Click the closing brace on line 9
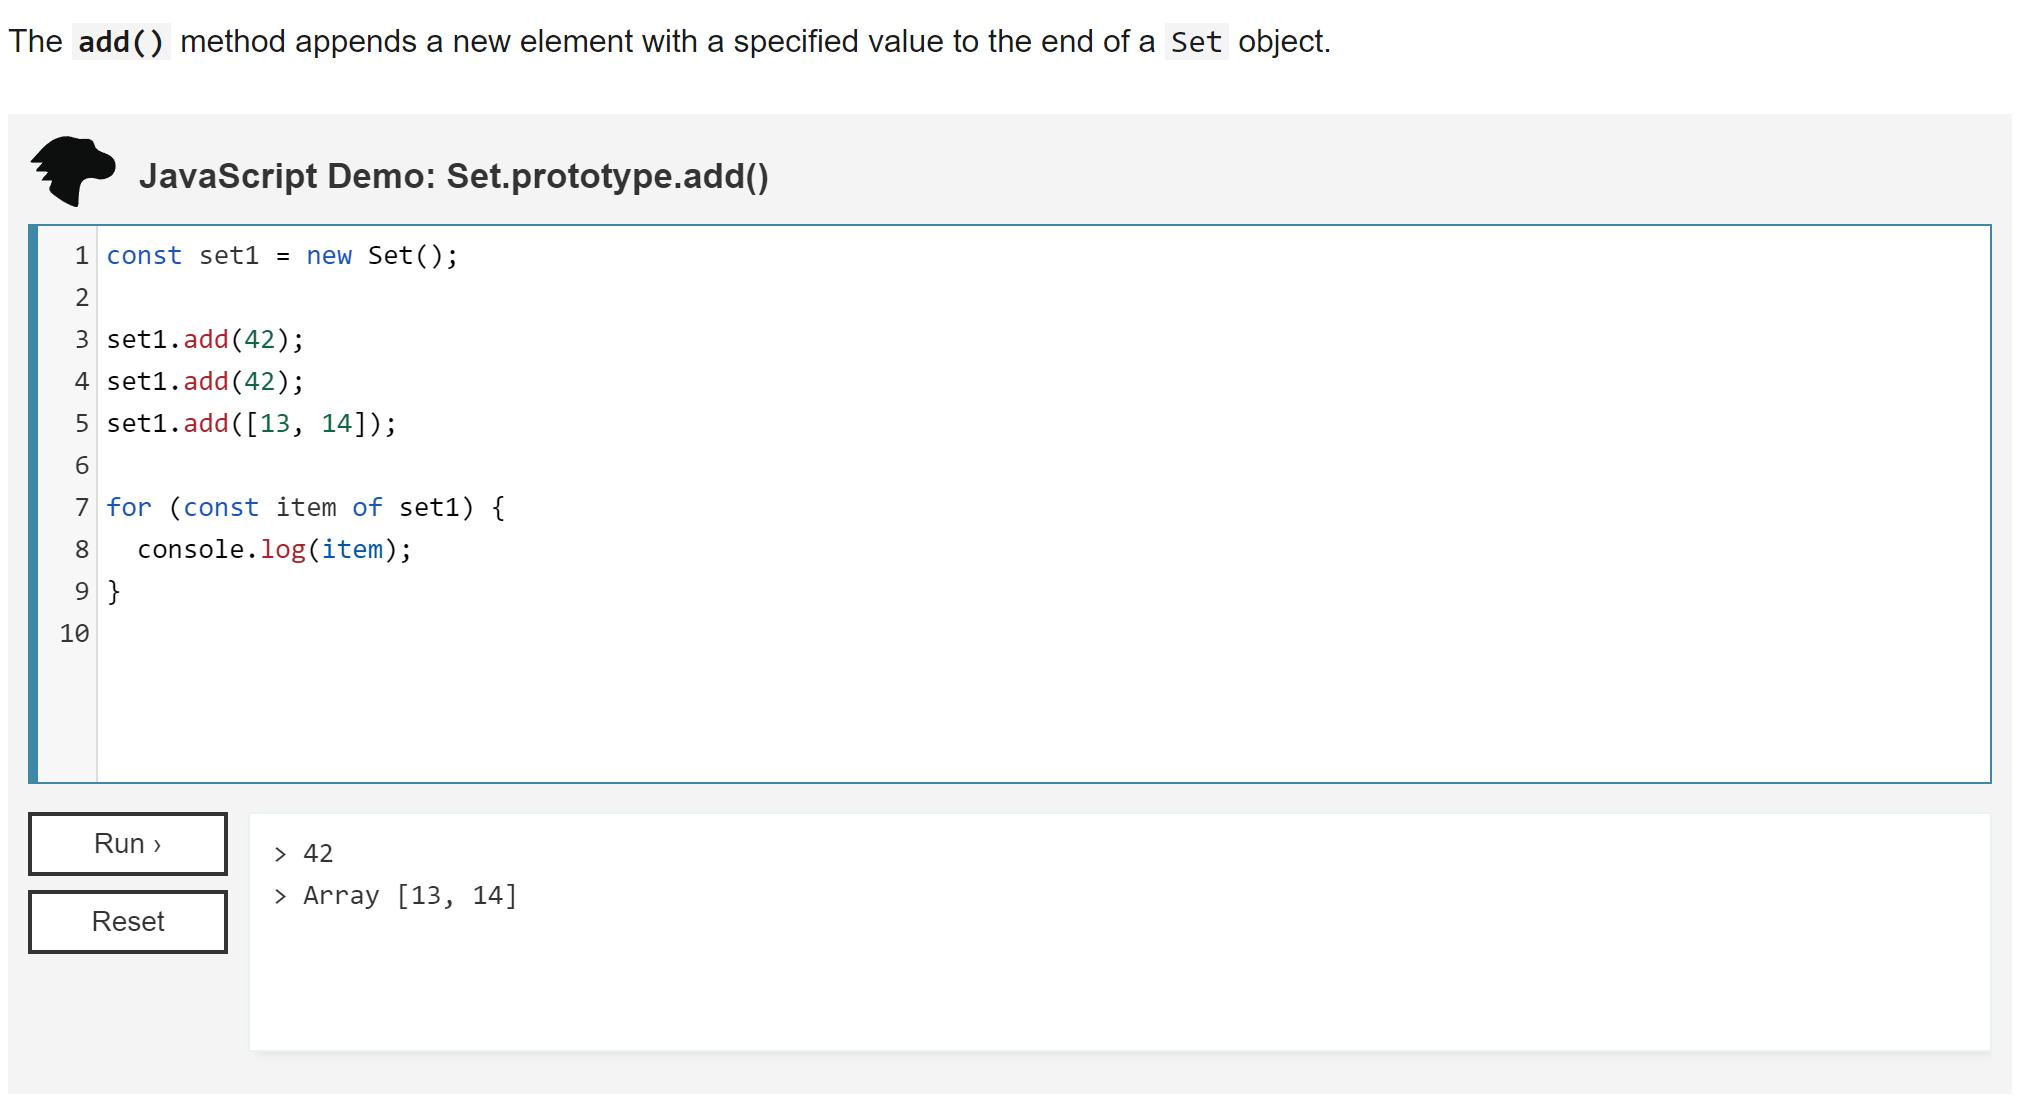 114,592
